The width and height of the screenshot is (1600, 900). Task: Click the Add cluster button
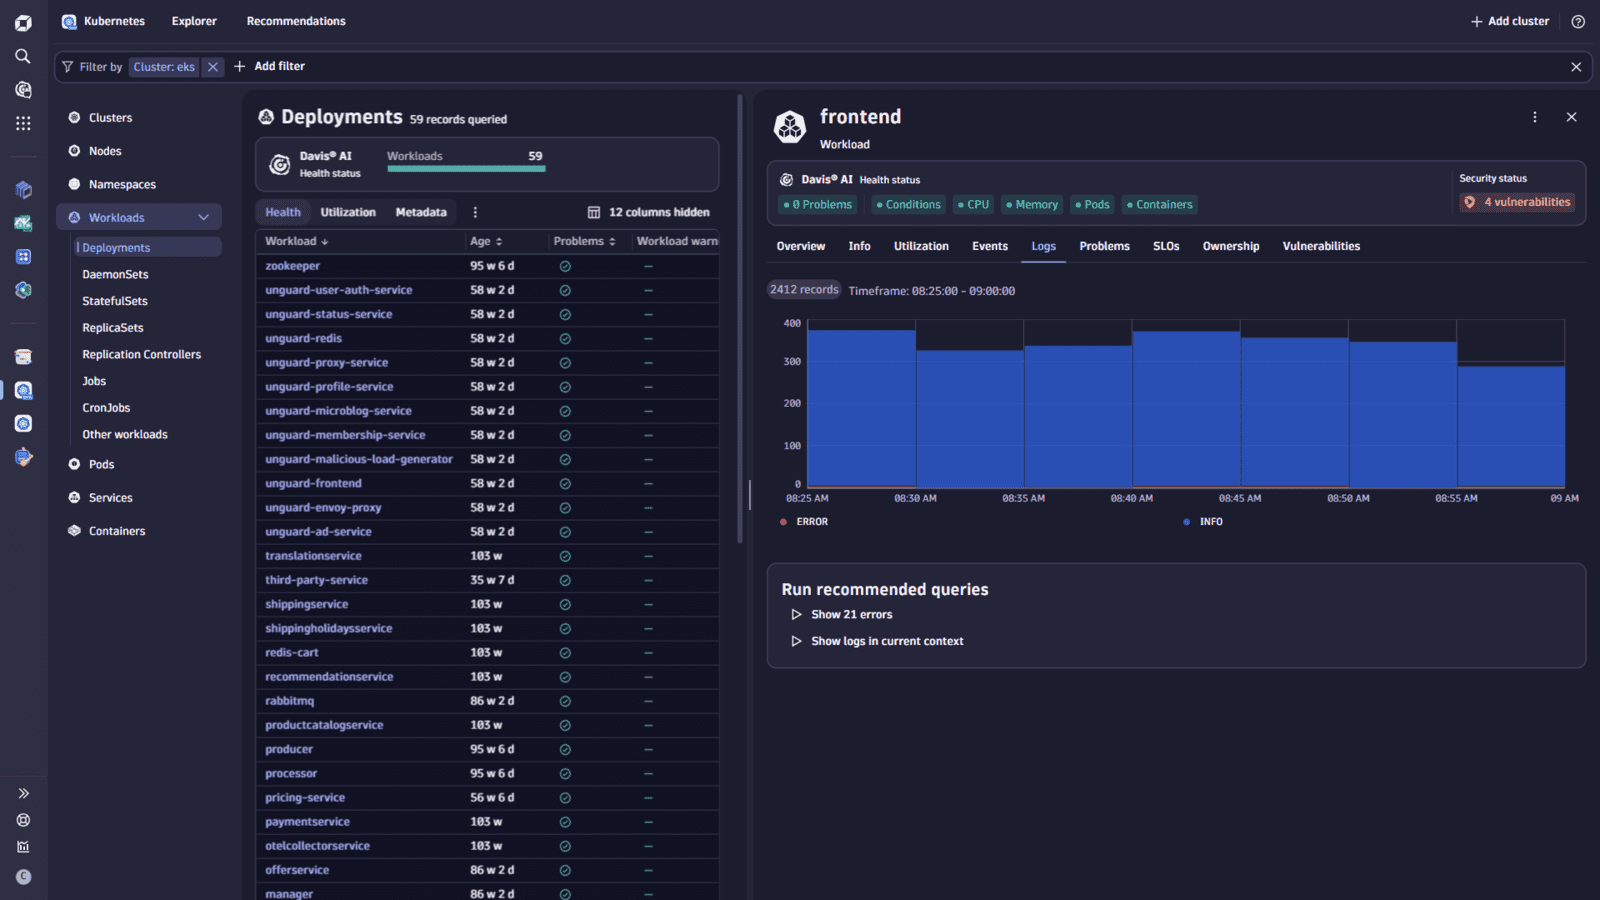point(1509,21)
